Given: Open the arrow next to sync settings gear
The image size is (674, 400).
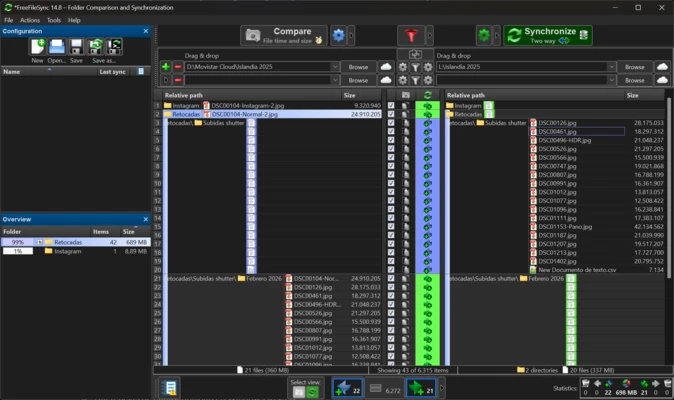Looking at the screenshot, I should coord(496,35).
